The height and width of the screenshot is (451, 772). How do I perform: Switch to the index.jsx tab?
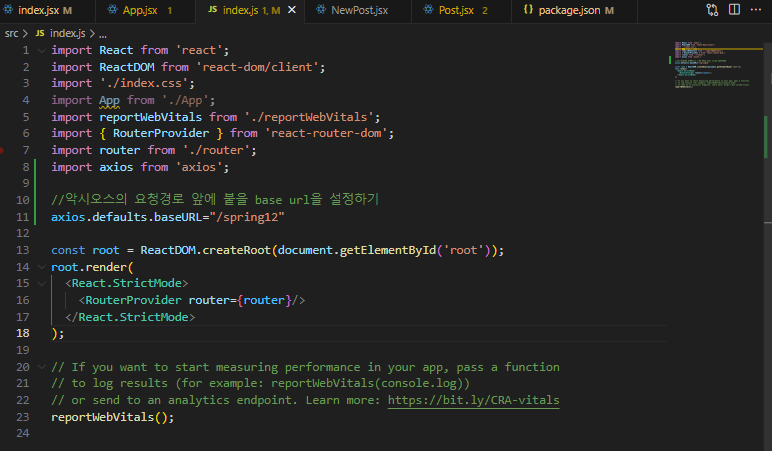coord(44,10)
